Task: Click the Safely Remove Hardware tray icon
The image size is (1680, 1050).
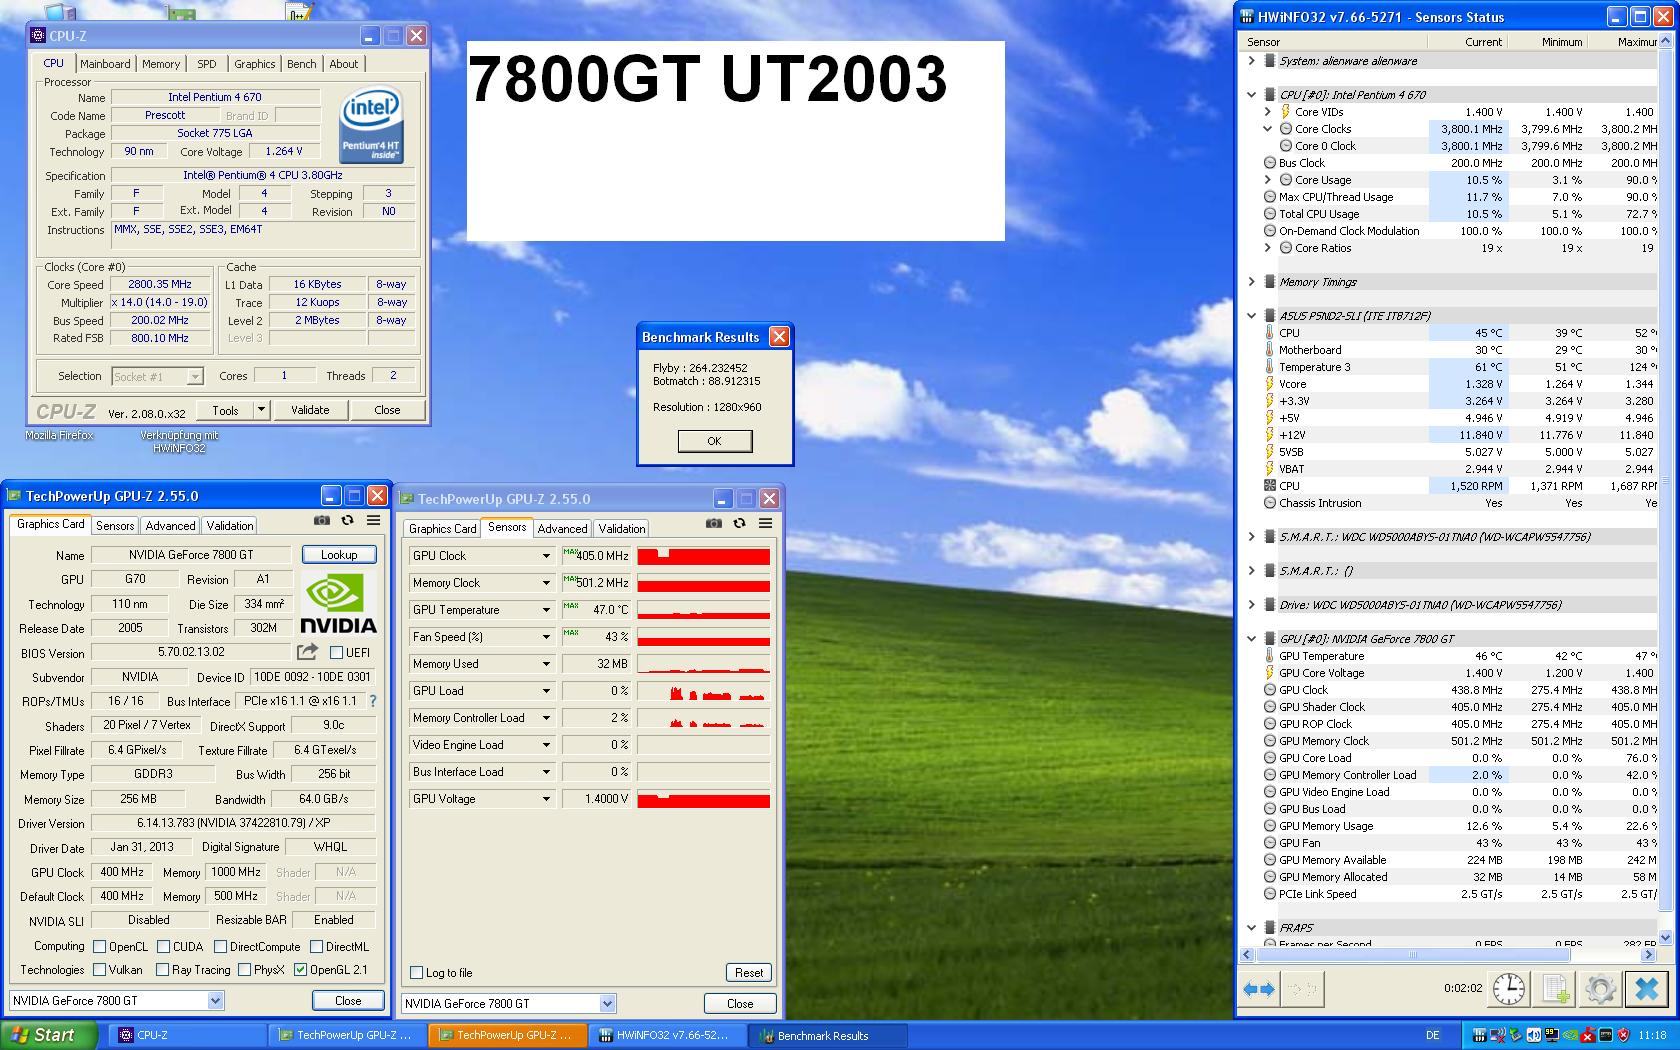Action: point(1515,1035)
